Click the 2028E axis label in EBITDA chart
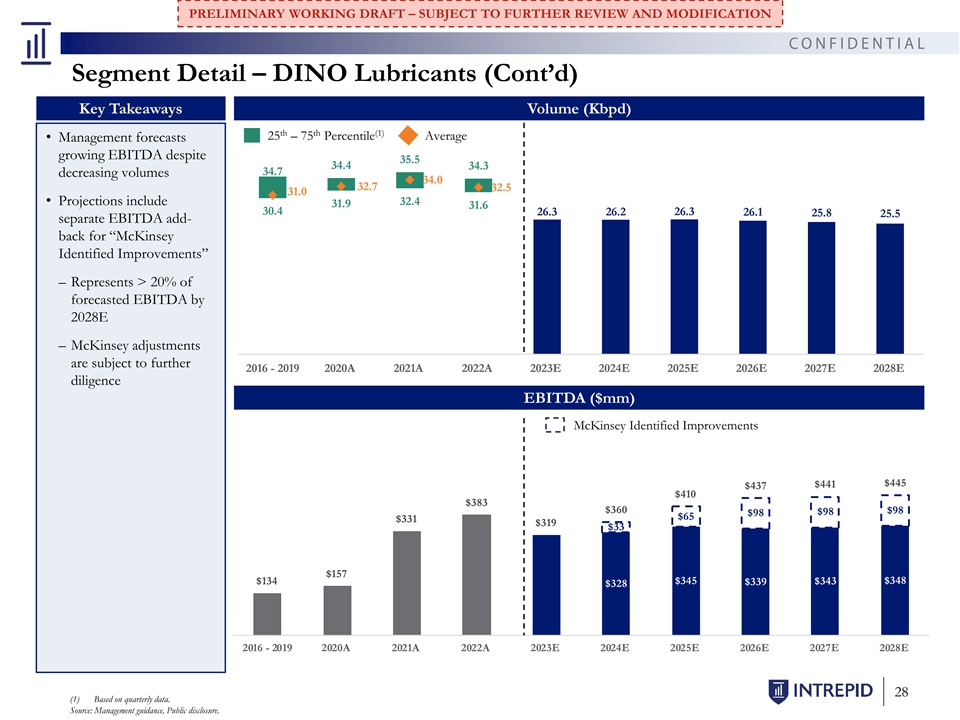 point(894,648)
